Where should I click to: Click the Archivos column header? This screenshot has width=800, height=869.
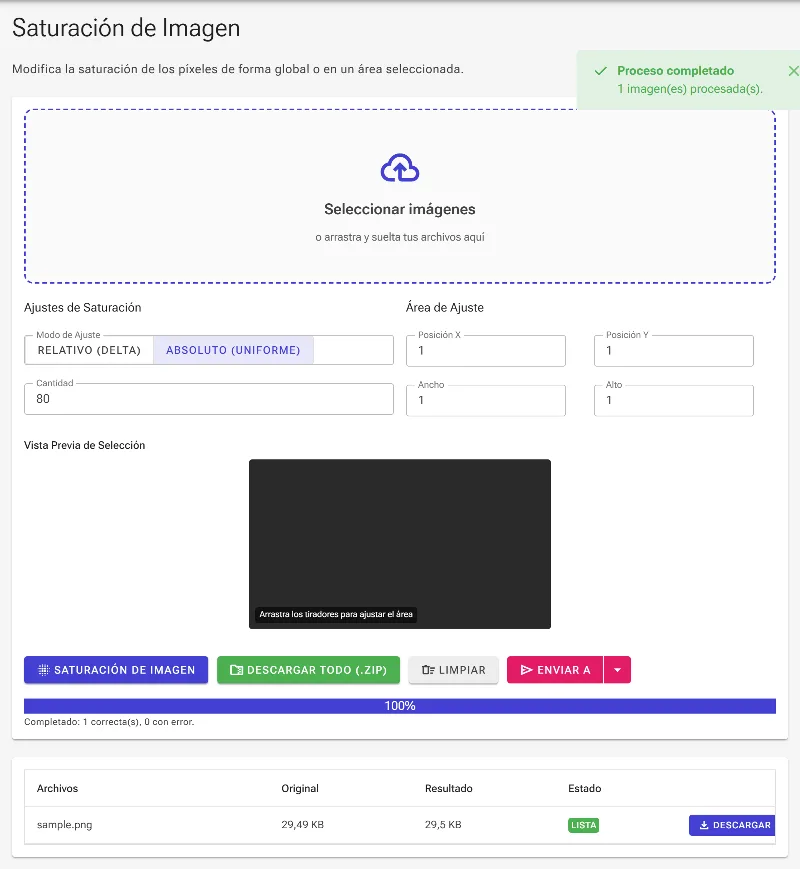point(58,788)
